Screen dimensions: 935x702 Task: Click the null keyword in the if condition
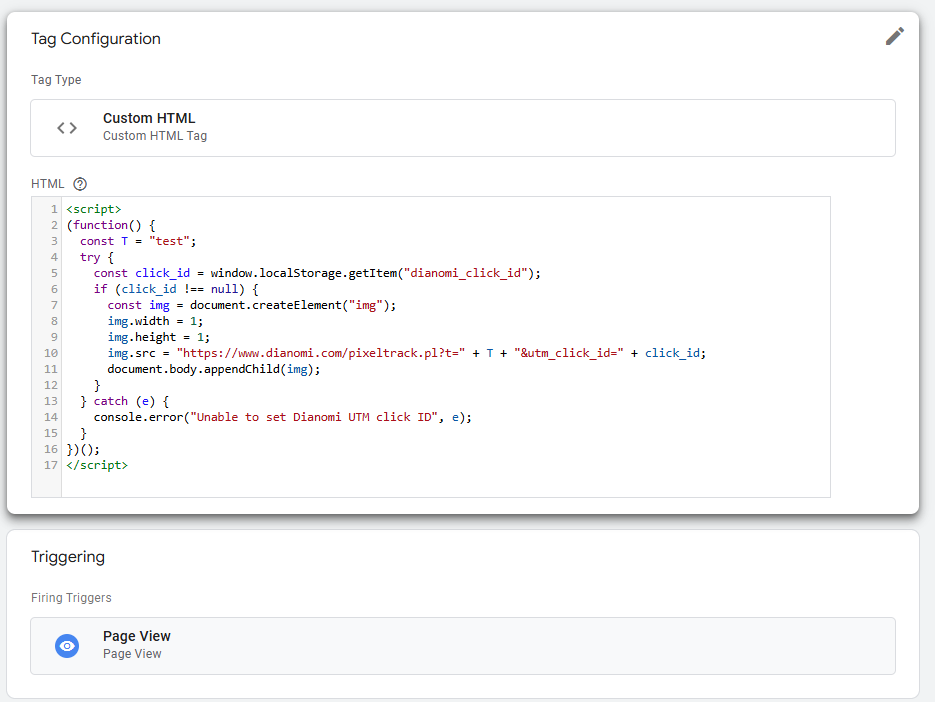tap(224, 289)
